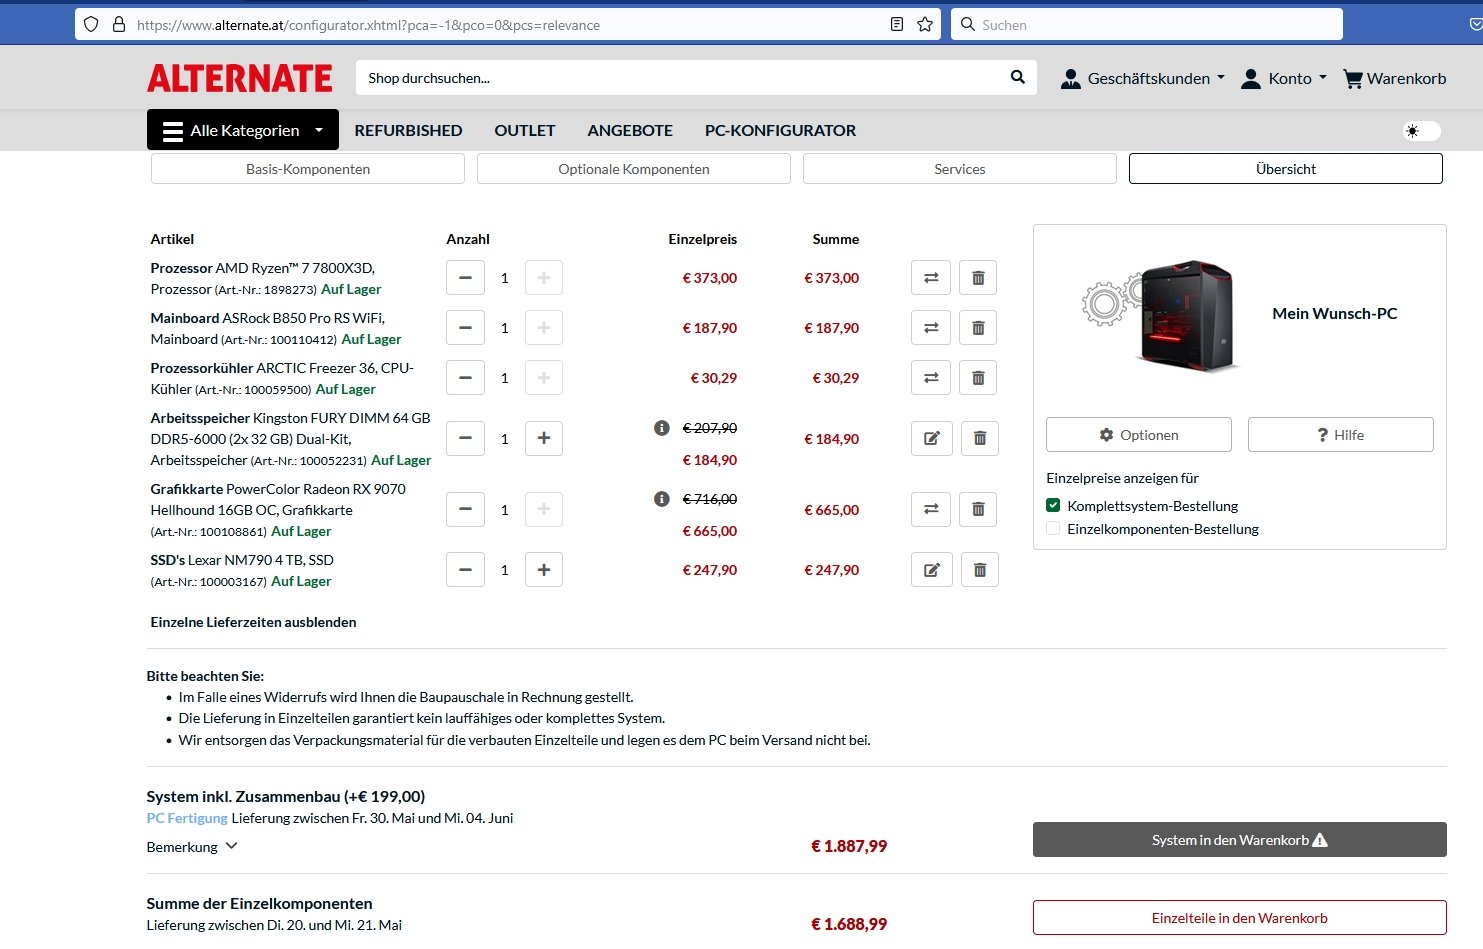Decrease quantity of AMD Ryzen 7 7800X3D

465,278
